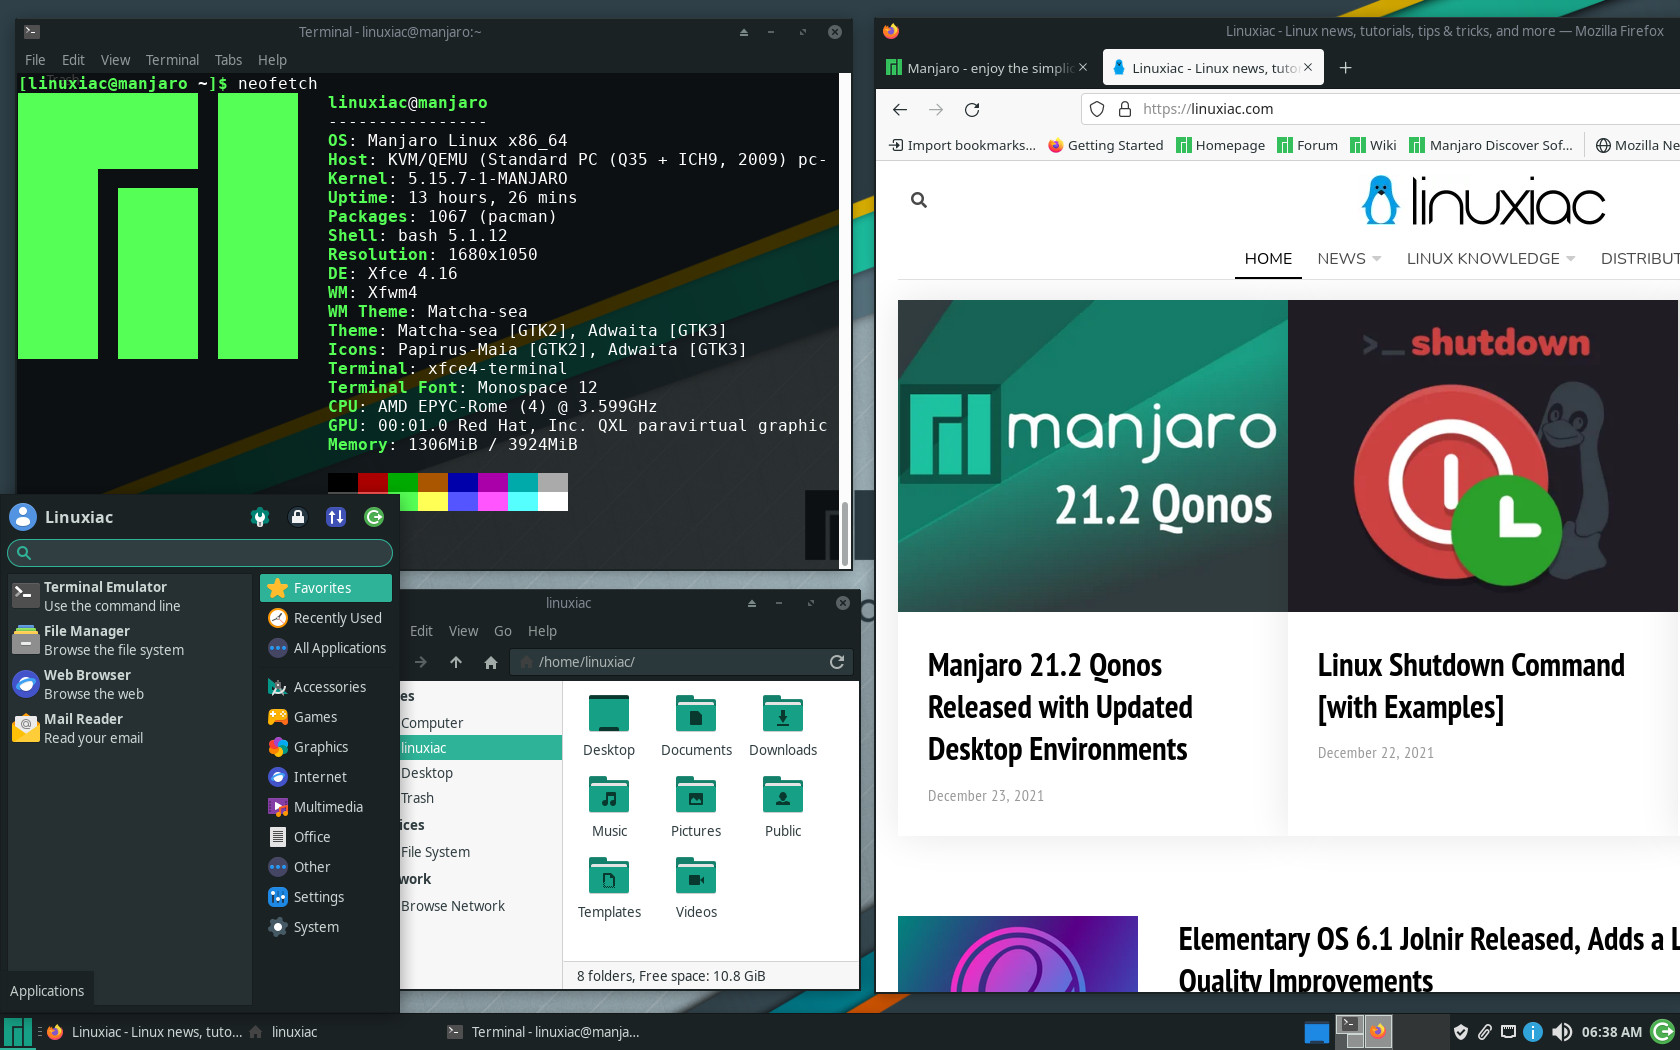Select All Applications category
This screenshot has width=1680, height=1050.
tap(326, 648)
